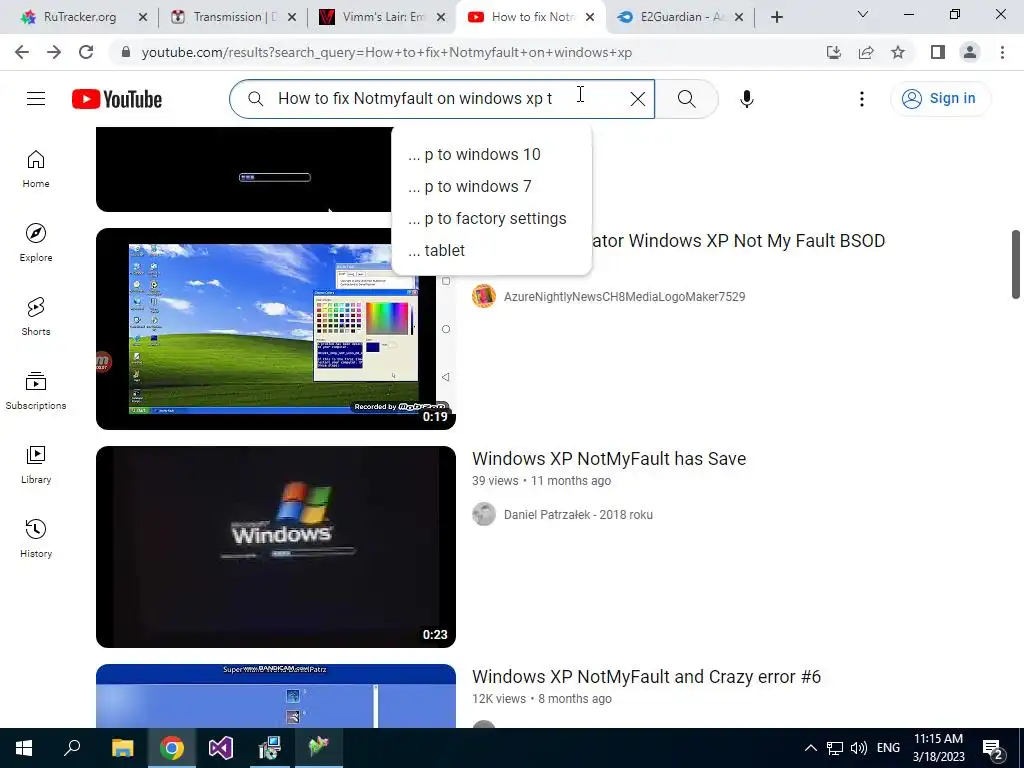This screenshot has height=768, width=1024.
Task: Click the ENG language indicator
Action: [888, 748]
